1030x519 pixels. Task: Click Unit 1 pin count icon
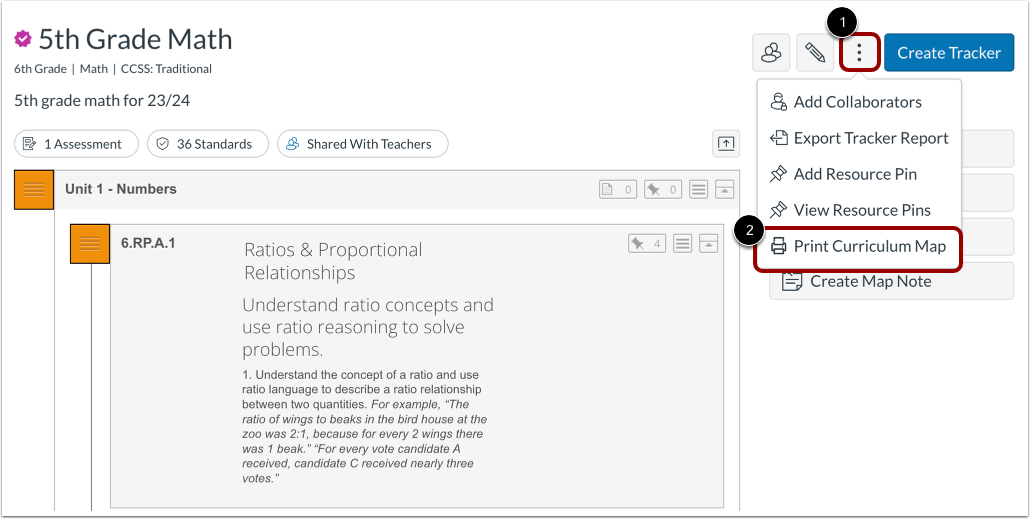pyautogui.click(x=663, y=190)
